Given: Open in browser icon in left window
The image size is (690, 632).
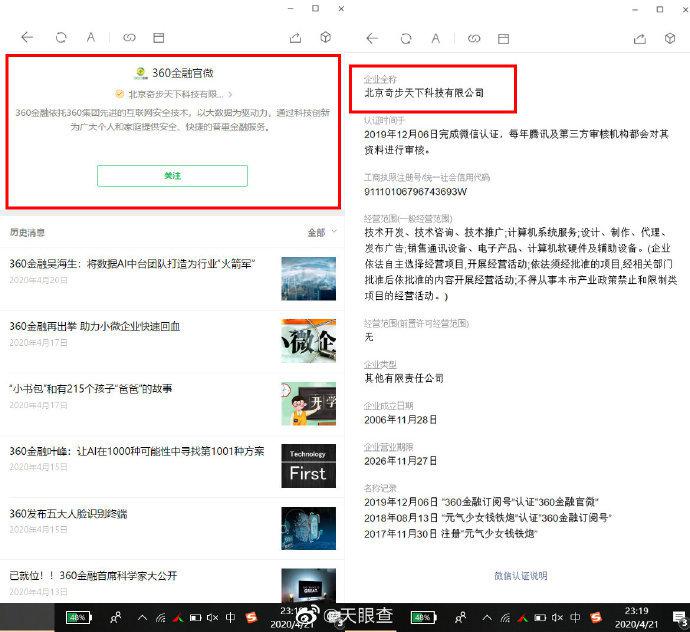Looking at the screenshot, I should 159,38.
